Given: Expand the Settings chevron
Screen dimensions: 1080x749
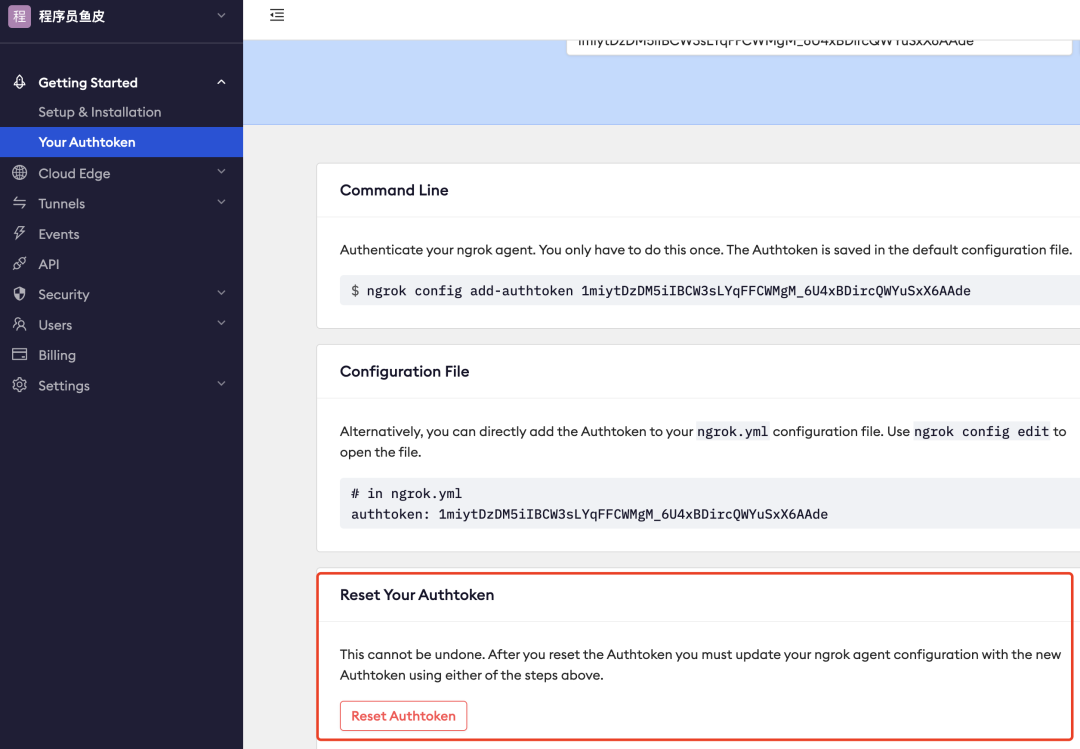Looking at the screenshot, I should [x=221, y=384].
